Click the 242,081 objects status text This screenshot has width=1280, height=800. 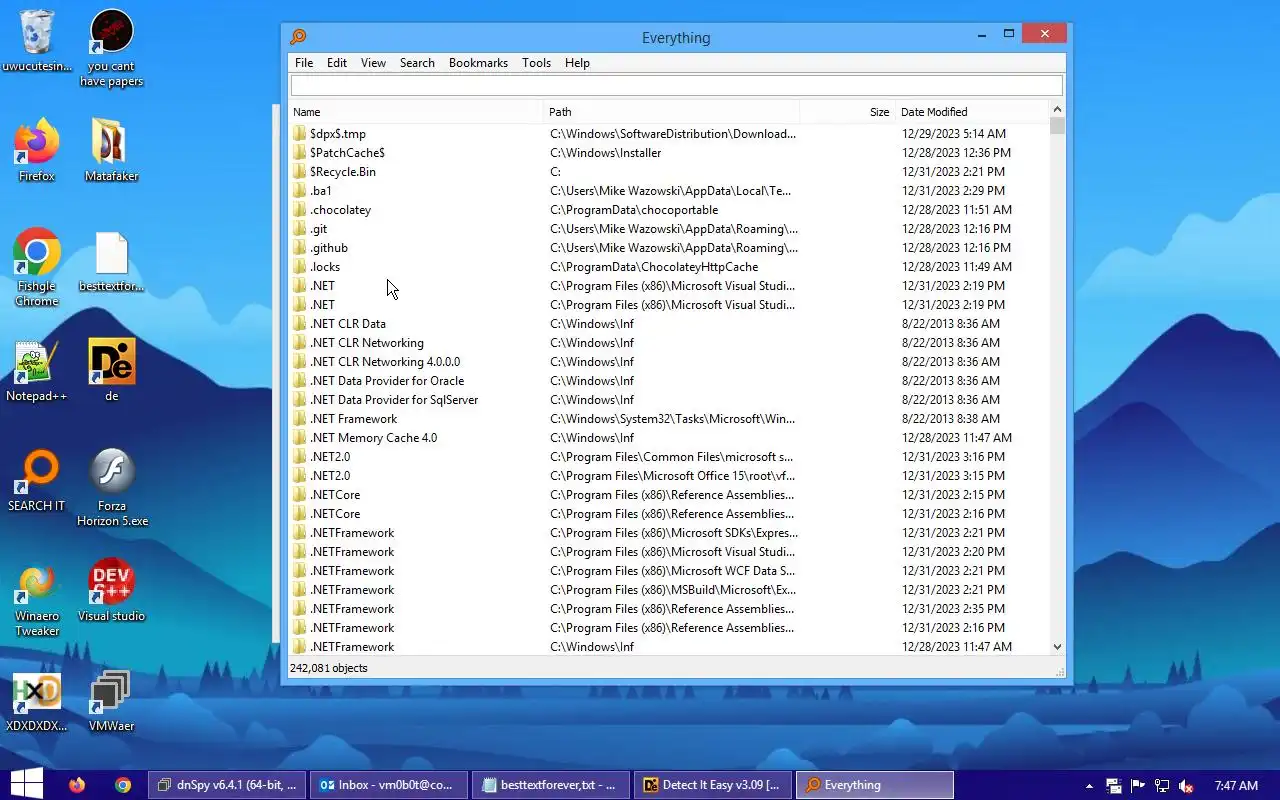(x=329, y=668)
